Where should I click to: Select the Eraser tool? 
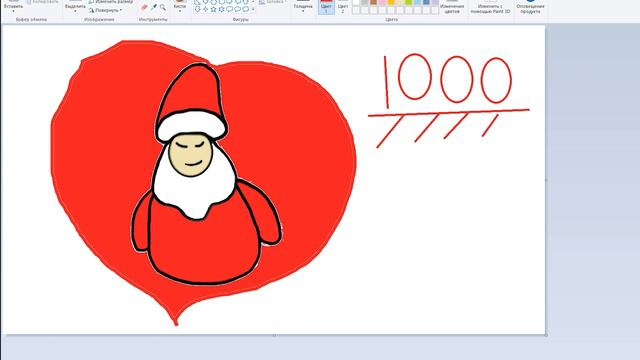coord(144,7)
